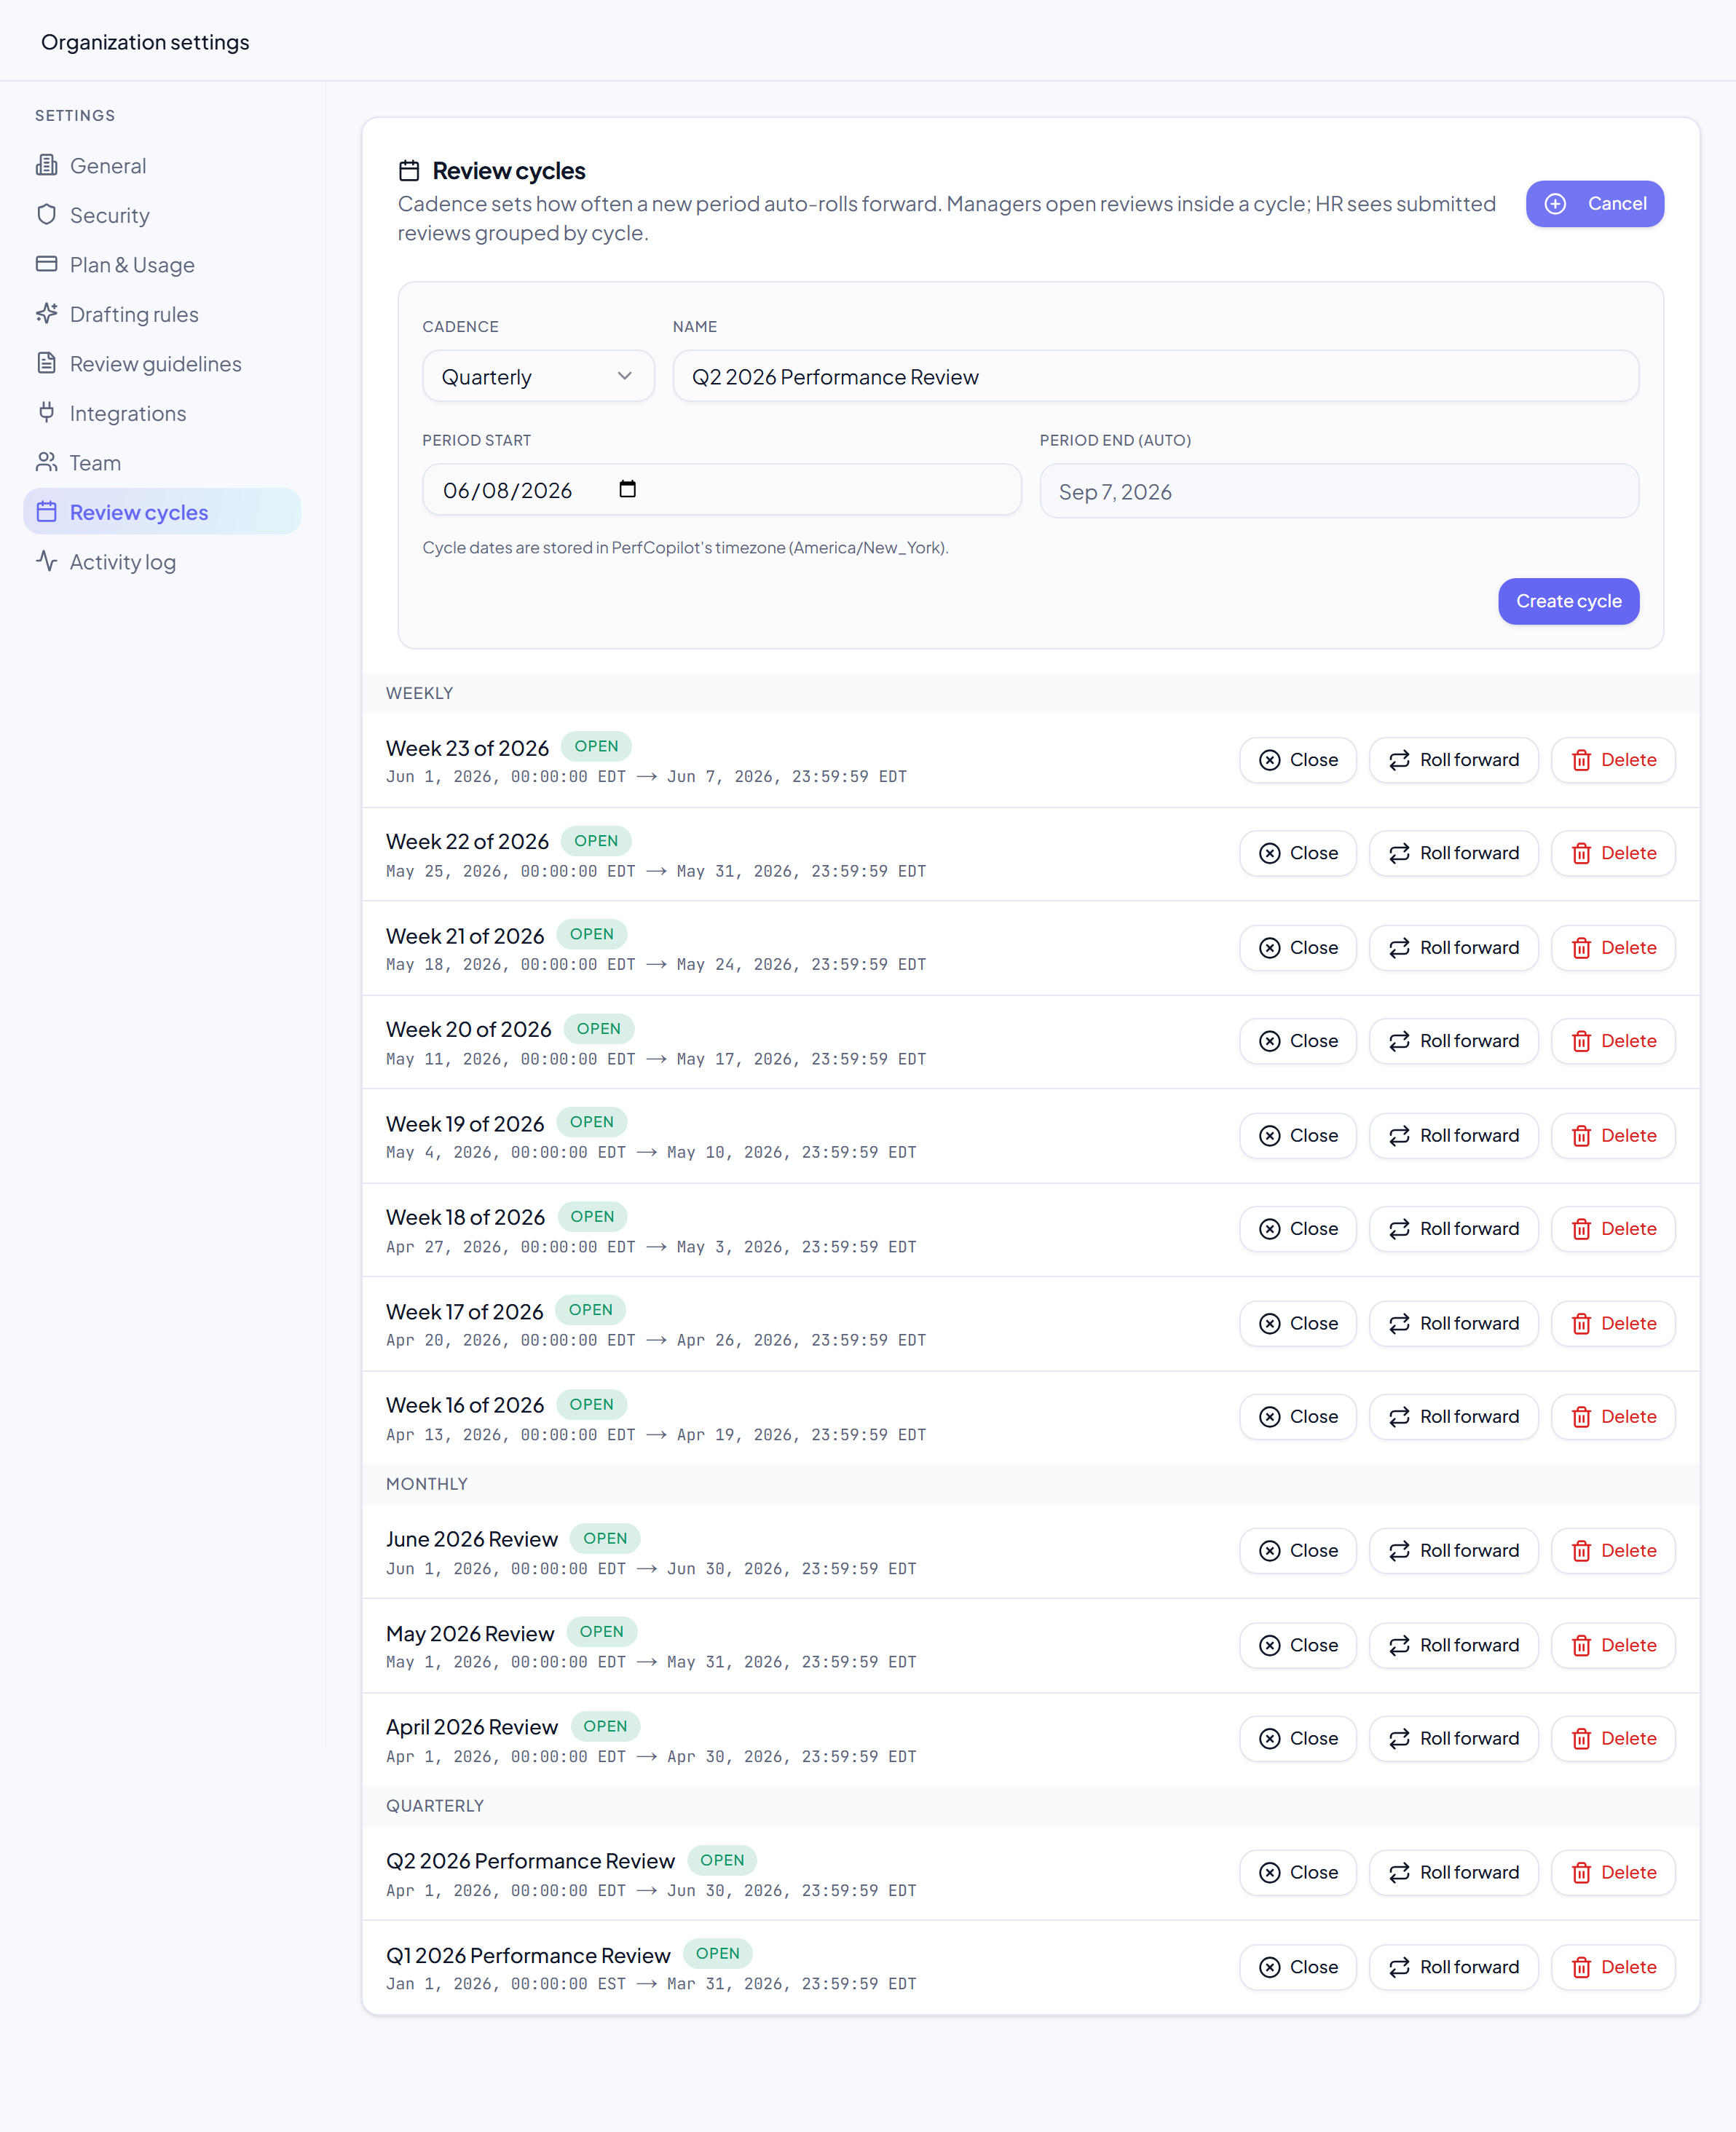
Task: Click 'Q1 2026 Performance Review' row title
Action: pyautogui.click(x=528, y=1955)
